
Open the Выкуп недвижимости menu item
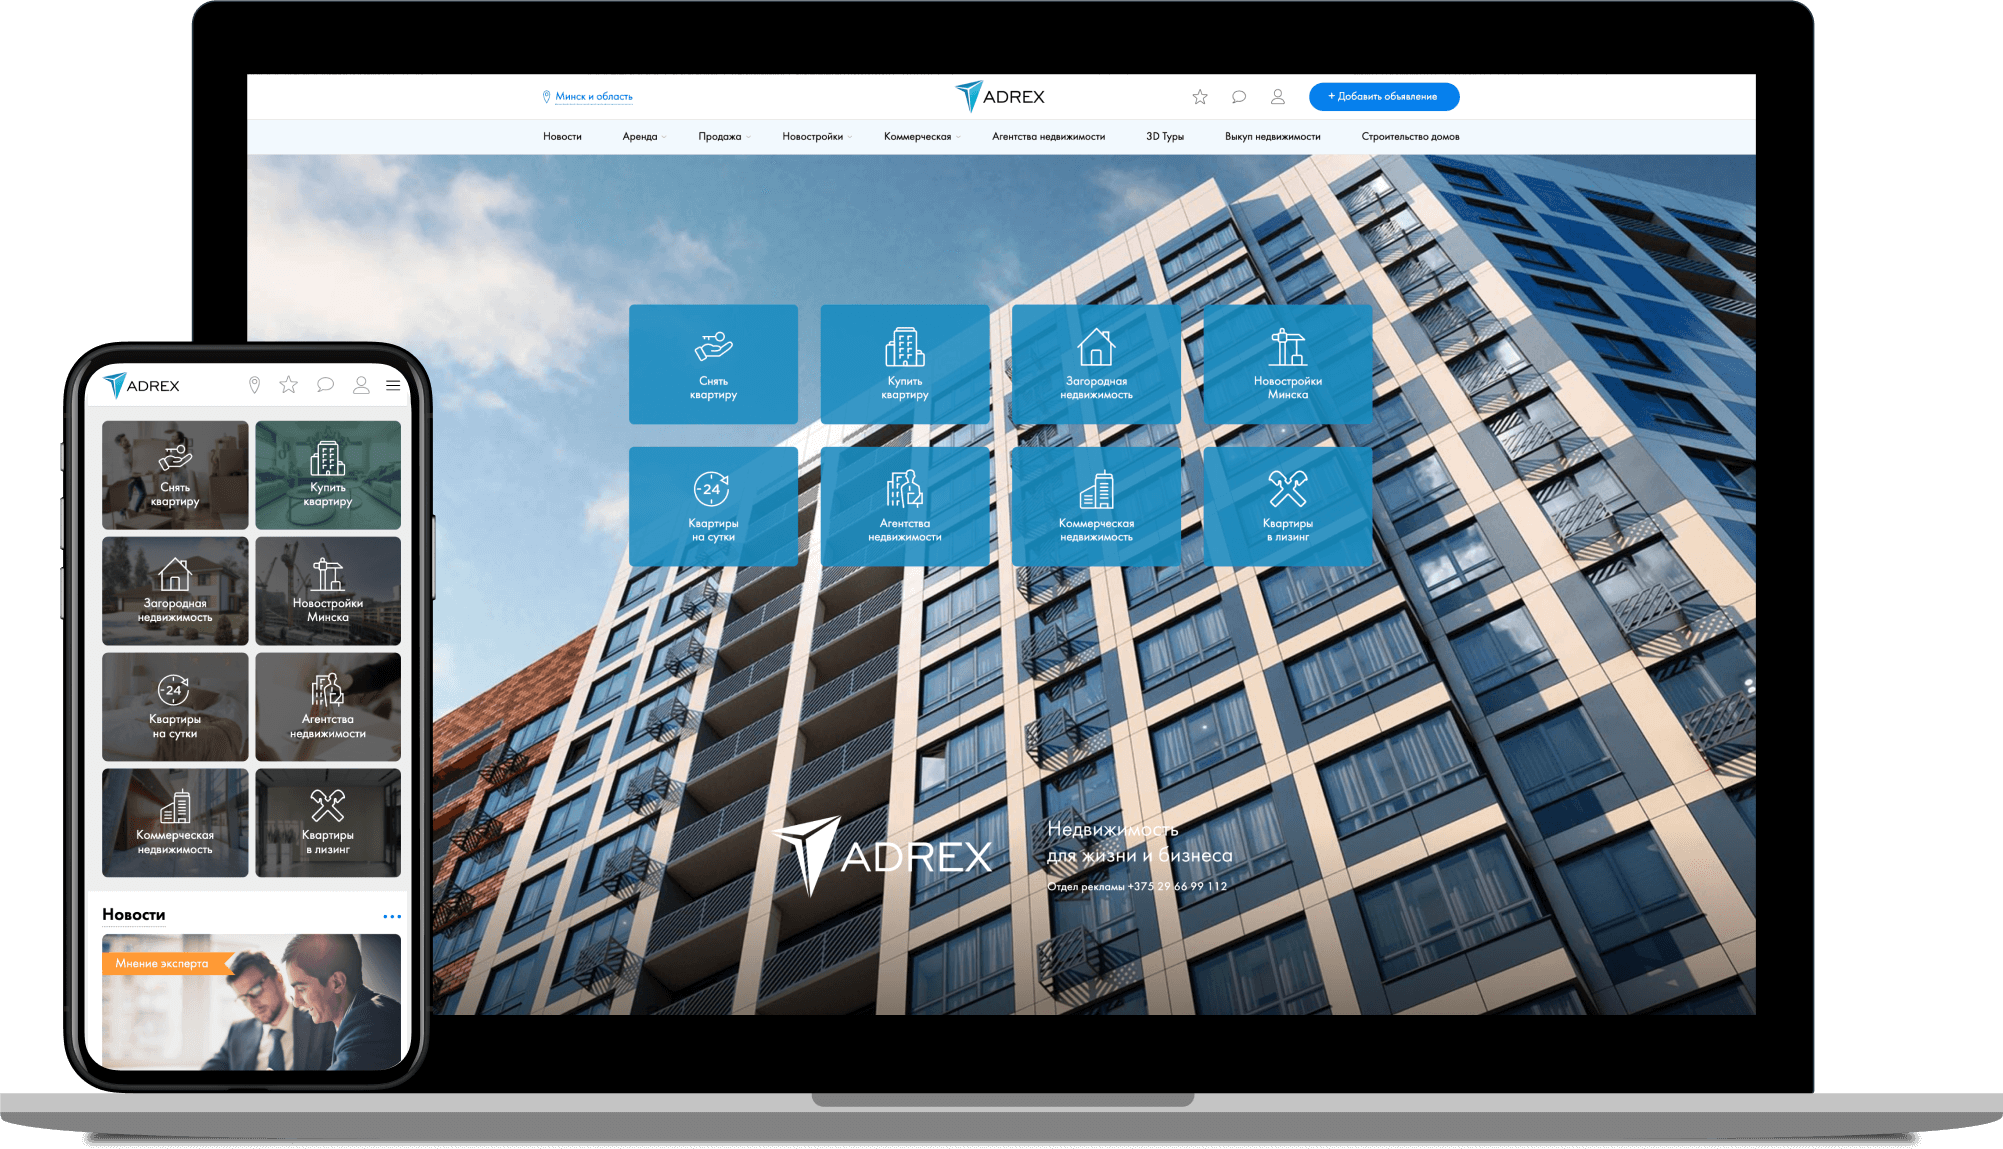(x=1272, y=137)
